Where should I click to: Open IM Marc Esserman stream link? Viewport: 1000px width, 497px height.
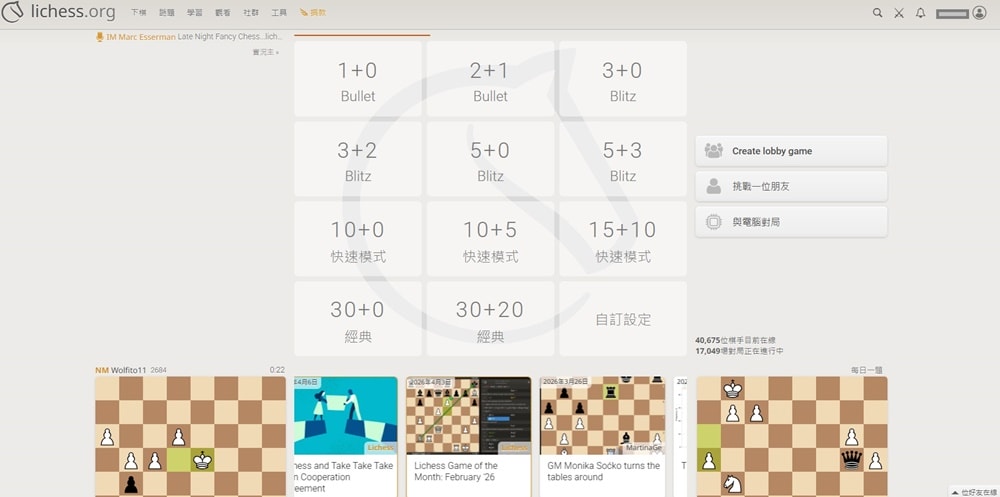click(x=189, y=37)
